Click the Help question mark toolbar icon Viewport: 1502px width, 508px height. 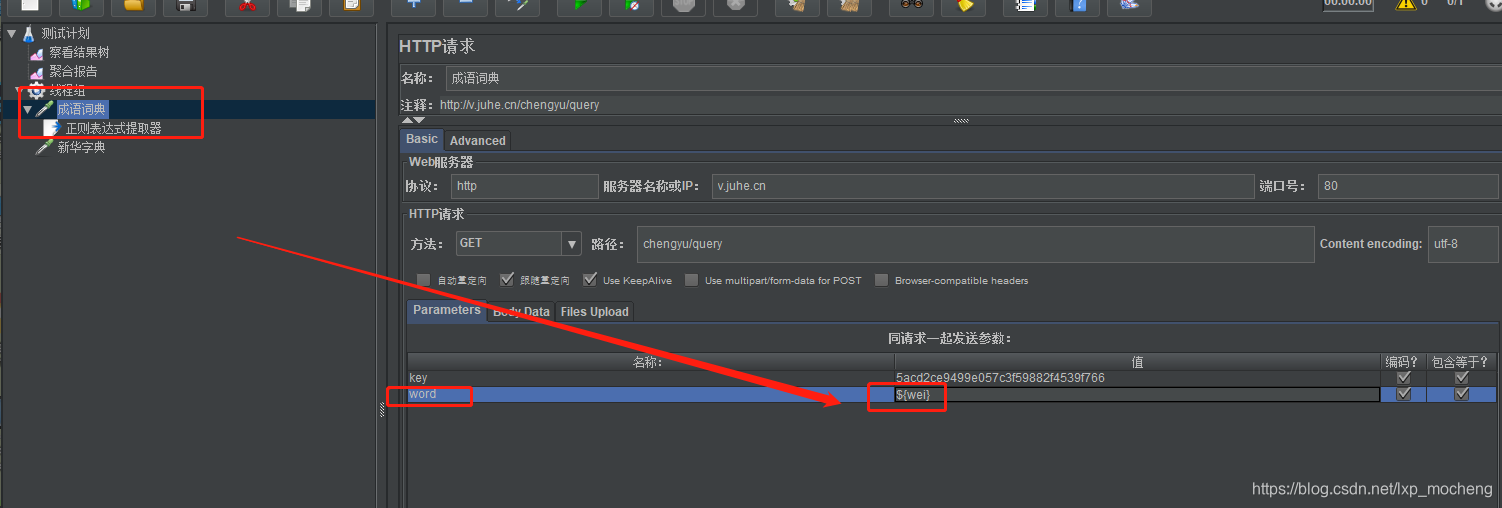[1077, 6]
